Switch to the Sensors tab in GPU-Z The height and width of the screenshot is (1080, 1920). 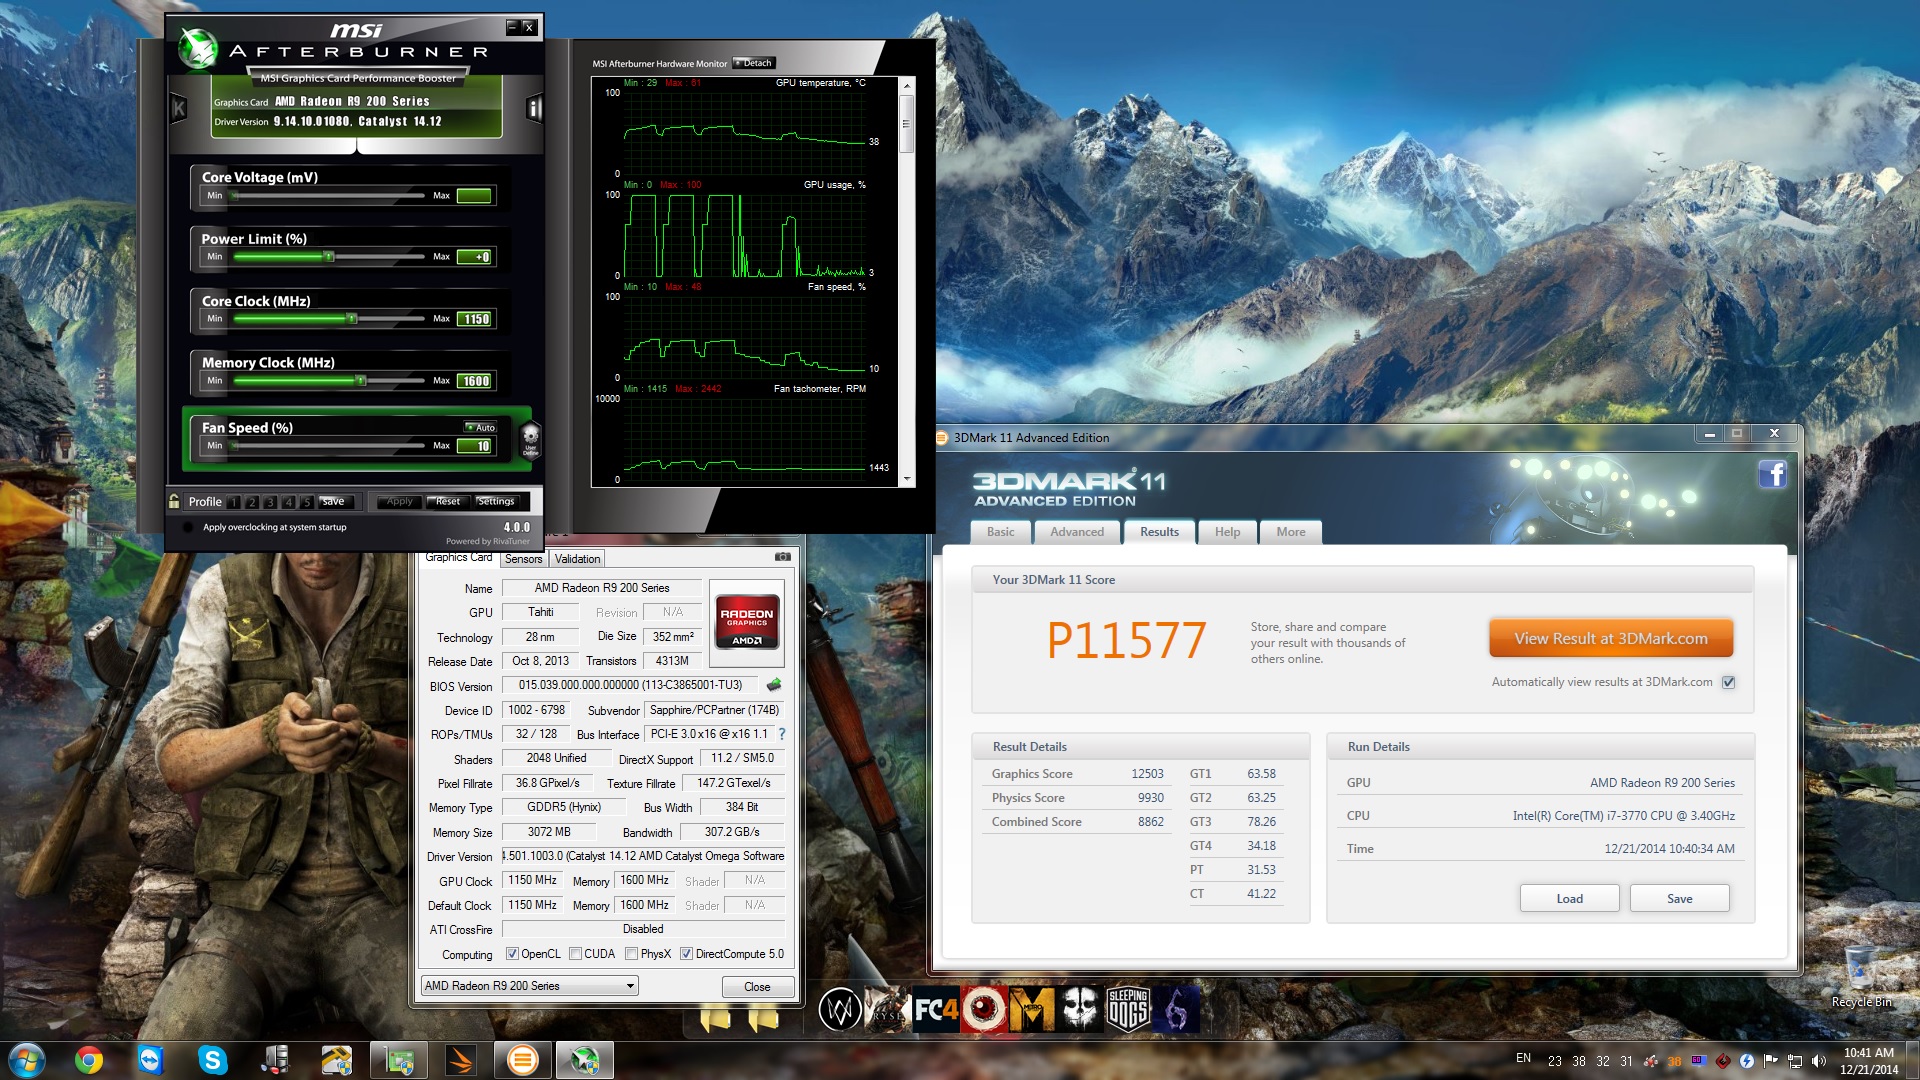(x=523, y=559)
